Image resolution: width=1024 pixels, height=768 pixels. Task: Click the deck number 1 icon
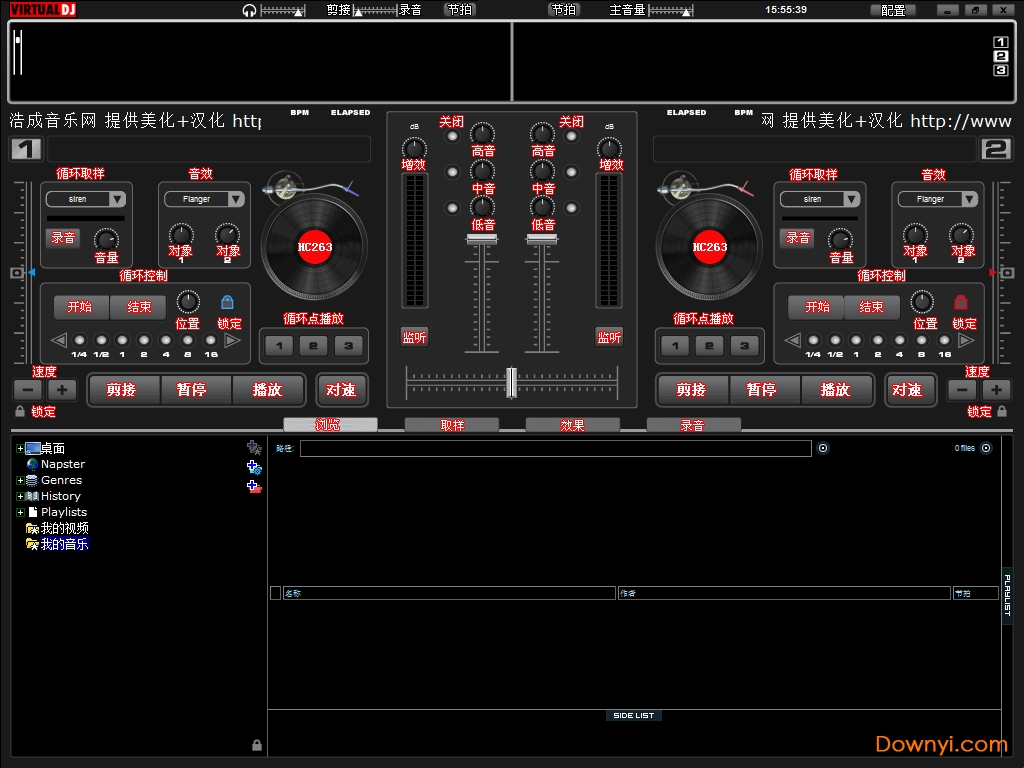click(25, 149)
